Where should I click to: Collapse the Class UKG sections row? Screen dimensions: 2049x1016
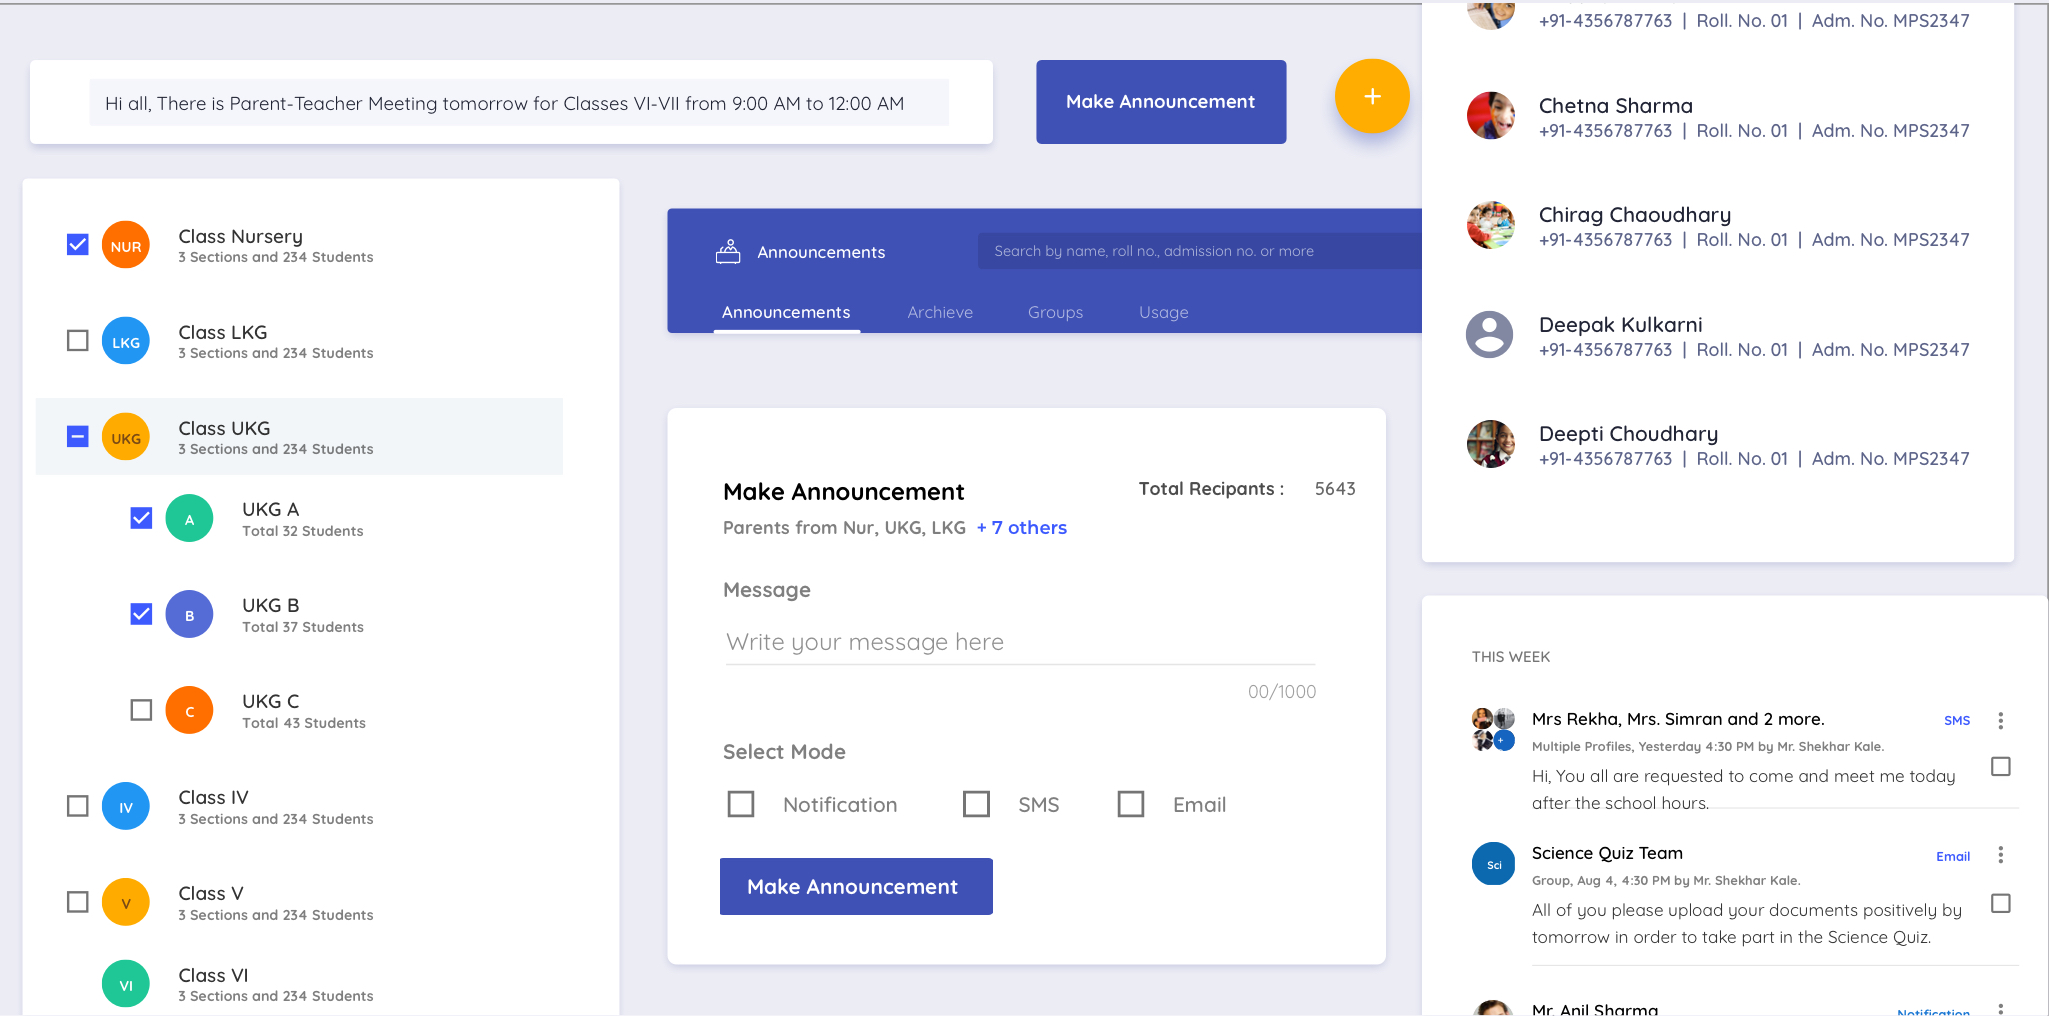300,437
